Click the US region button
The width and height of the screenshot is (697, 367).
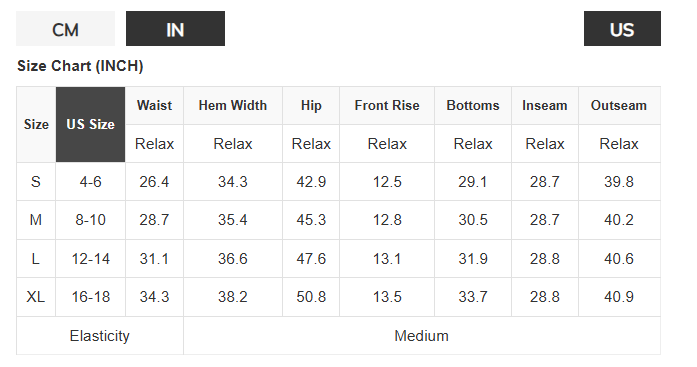click(622, 28)
